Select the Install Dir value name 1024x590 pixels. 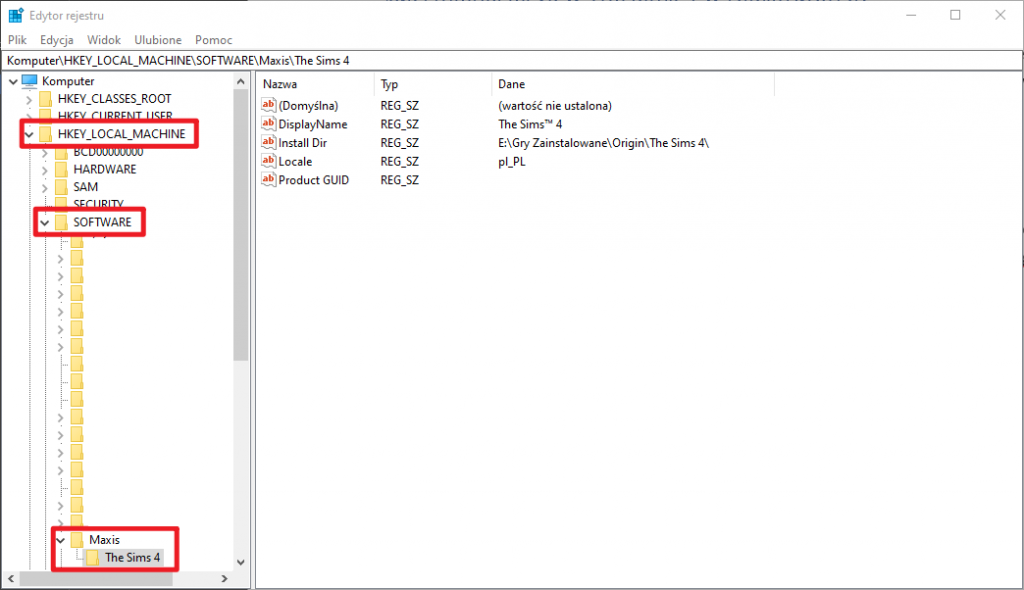point(302,142)
